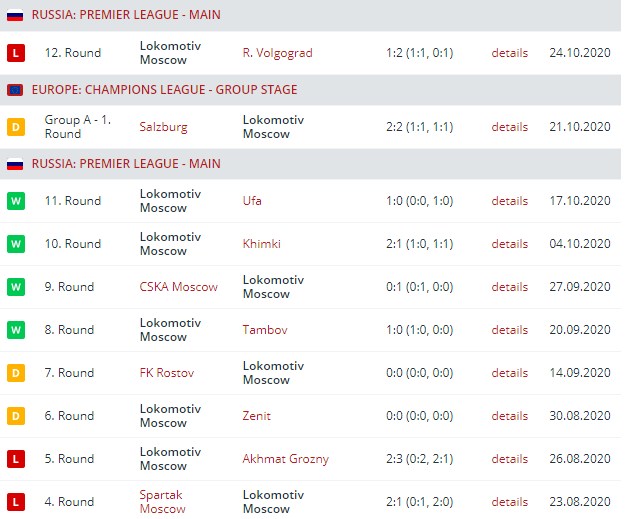Screen dimensions: 629x519
Task: Click the red L badge for R. Volgograd match
Action: (x=15, y=52)
